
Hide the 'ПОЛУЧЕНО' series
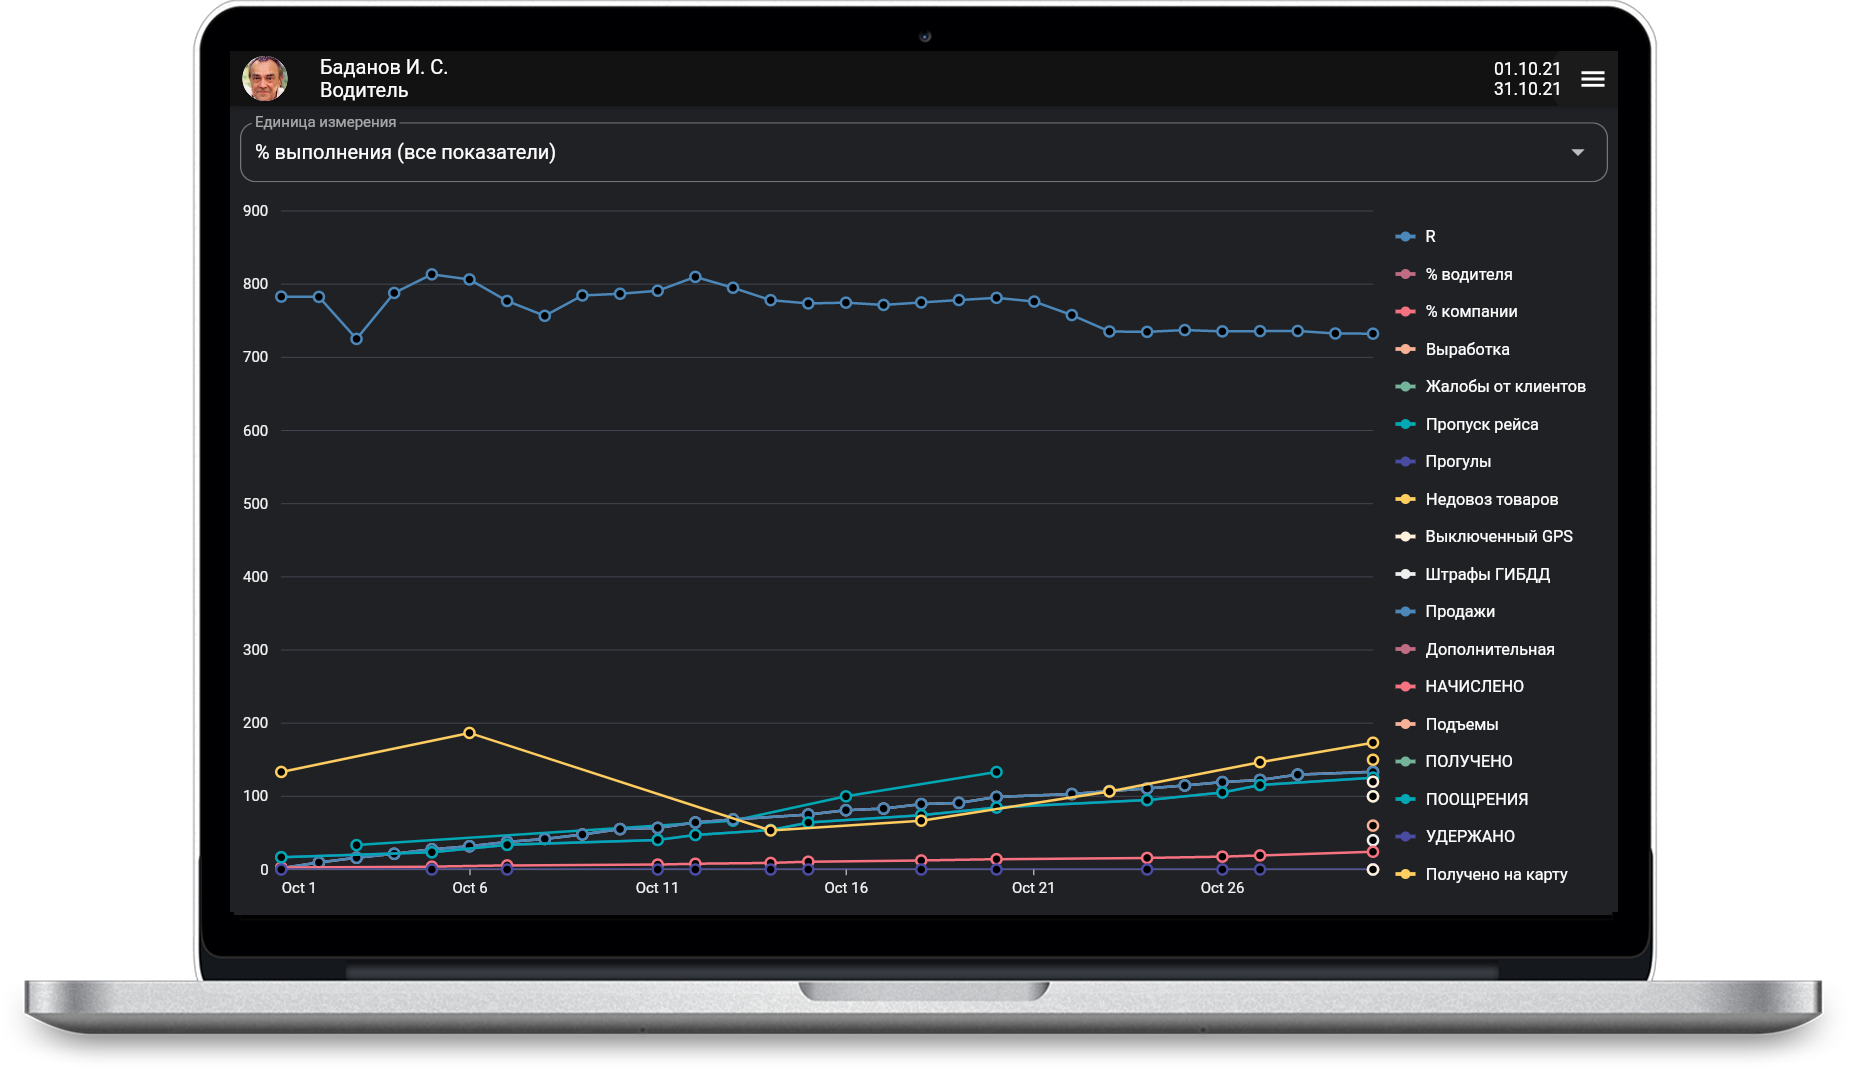pyautogui.click(x=1454, y=762)
